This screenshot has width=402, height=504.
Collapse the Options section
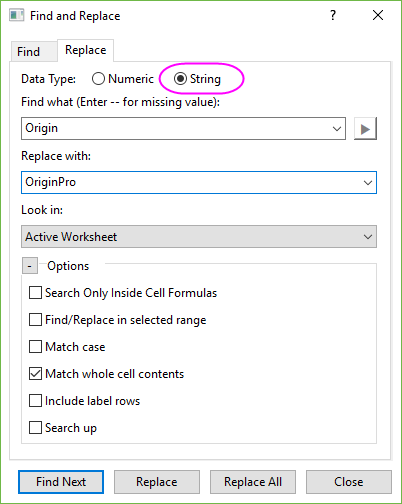click(30, 266)
